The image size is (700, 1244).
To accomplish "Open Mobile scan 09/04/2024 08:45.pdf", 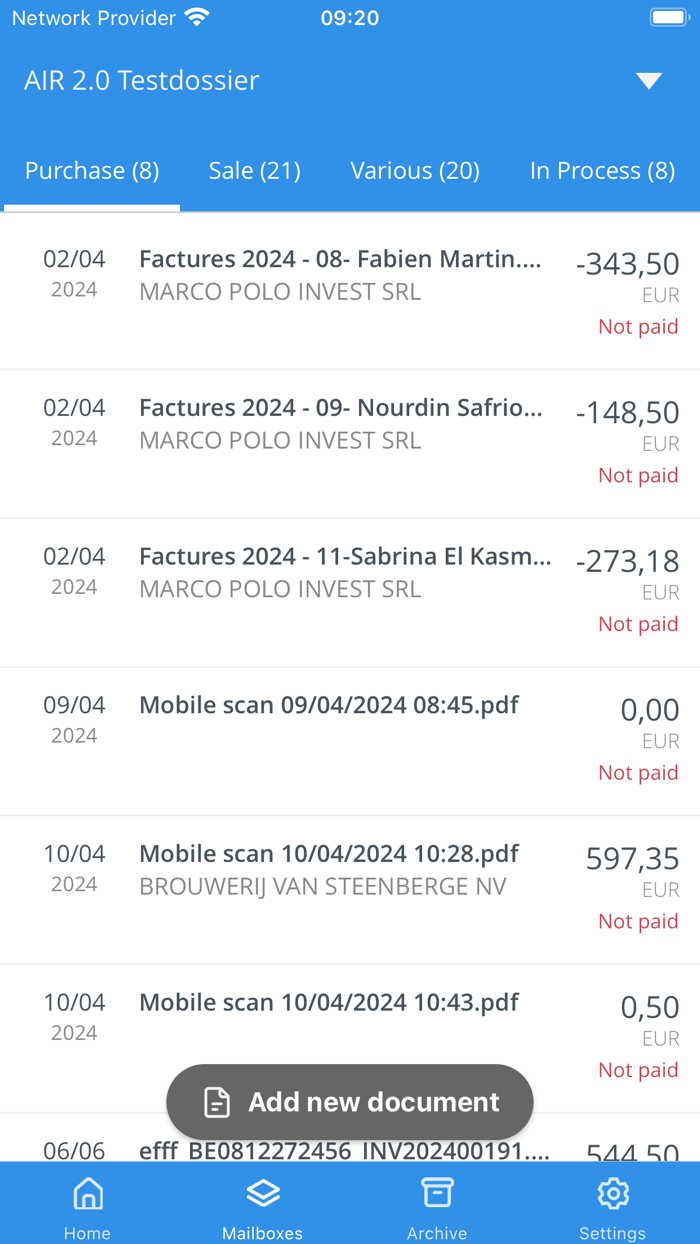I will [x=329, y=706].
